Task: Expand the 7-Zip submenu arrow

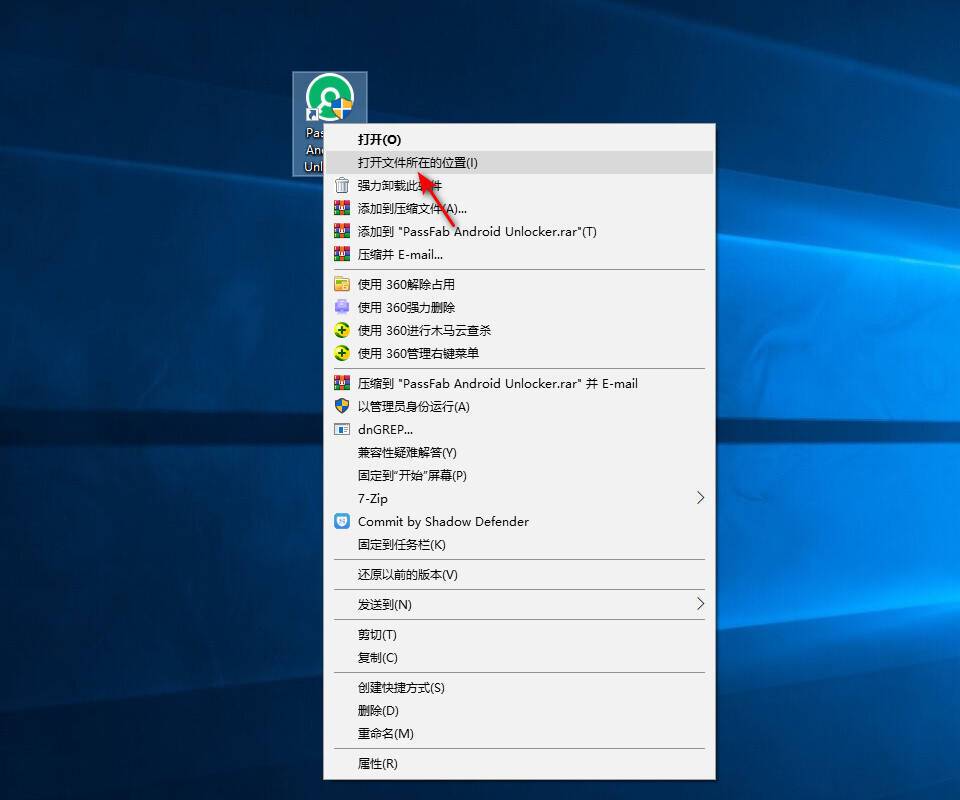Action: pos(700,498)
